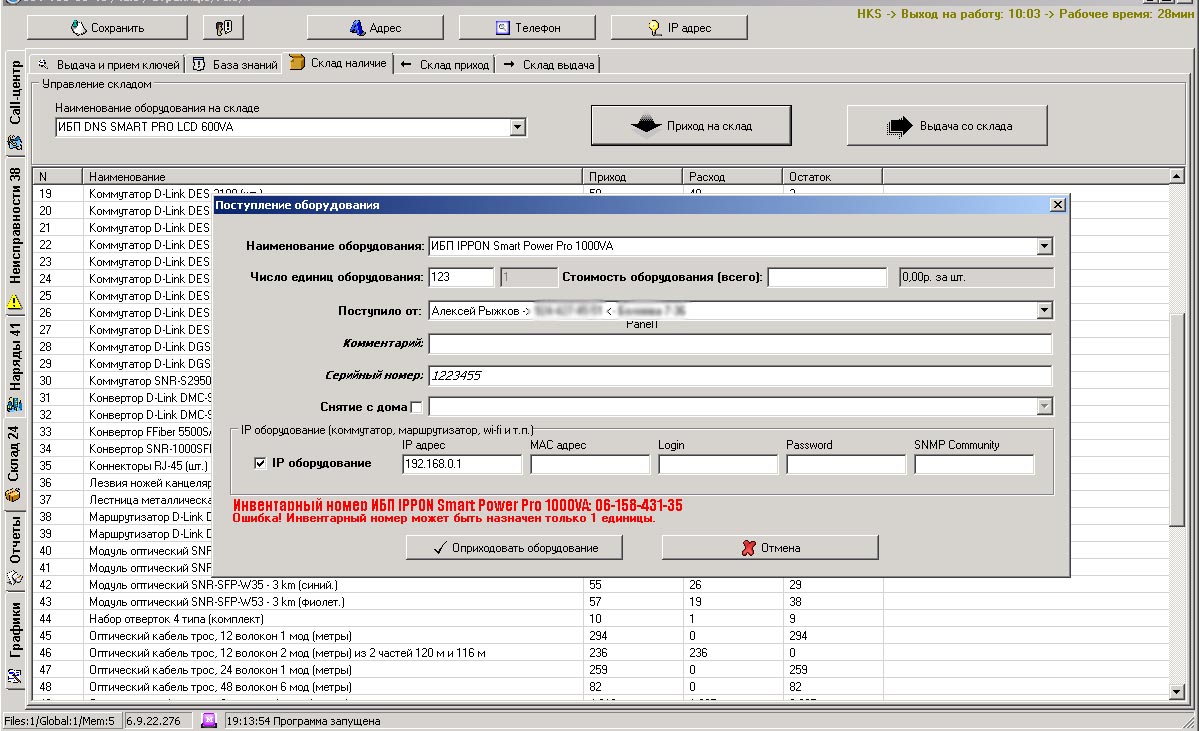The image size is (1199, 731).
Task: Click the Число единиц оборудования field
Action: pyautogui.click(x=461, y=277)
